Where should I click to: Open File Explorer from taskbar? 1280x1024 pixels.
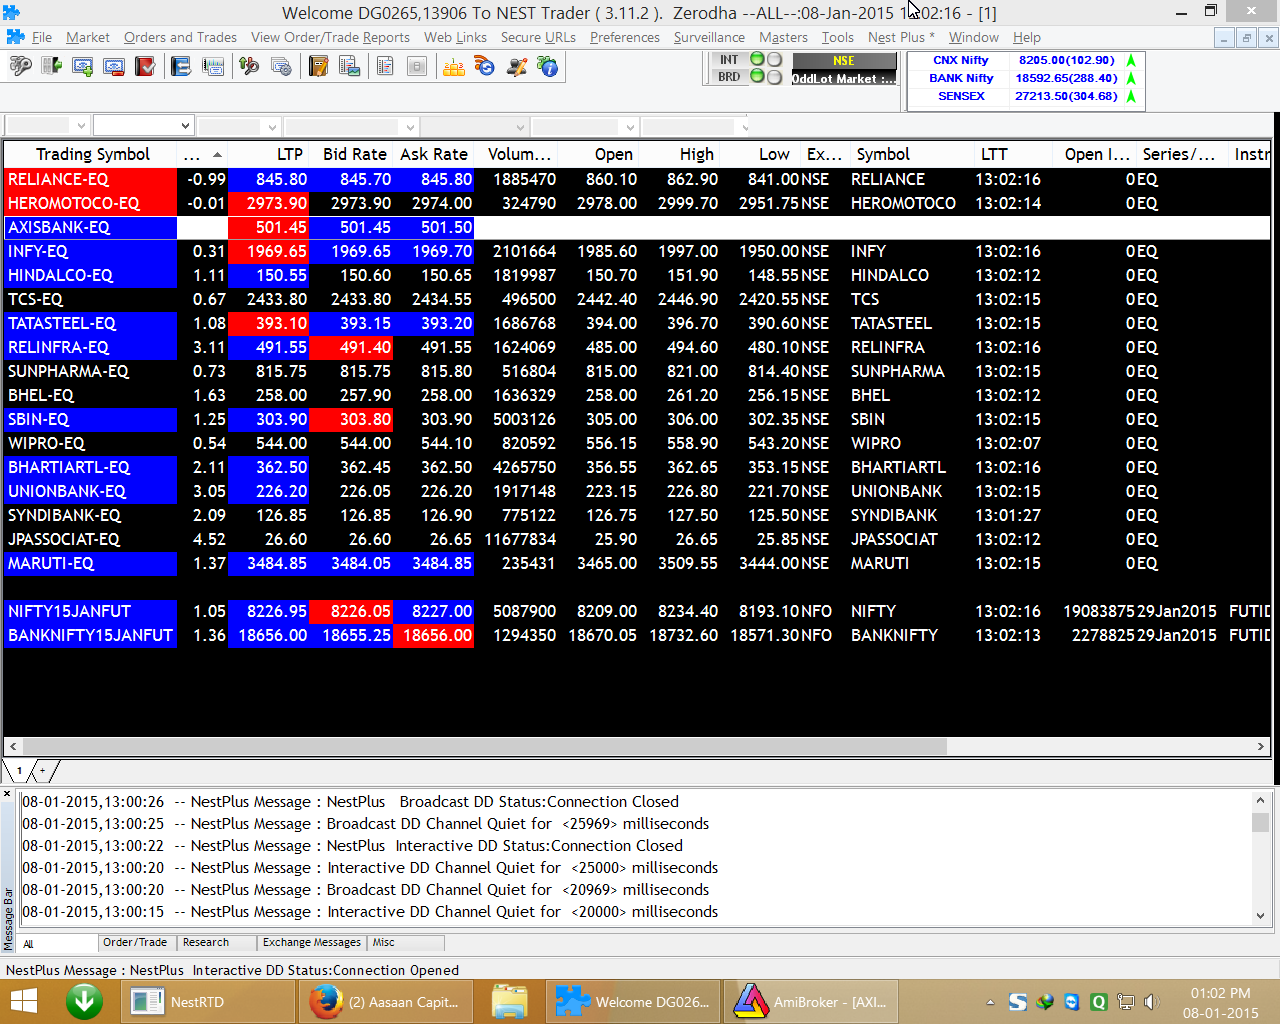[x=509, y=1002]
